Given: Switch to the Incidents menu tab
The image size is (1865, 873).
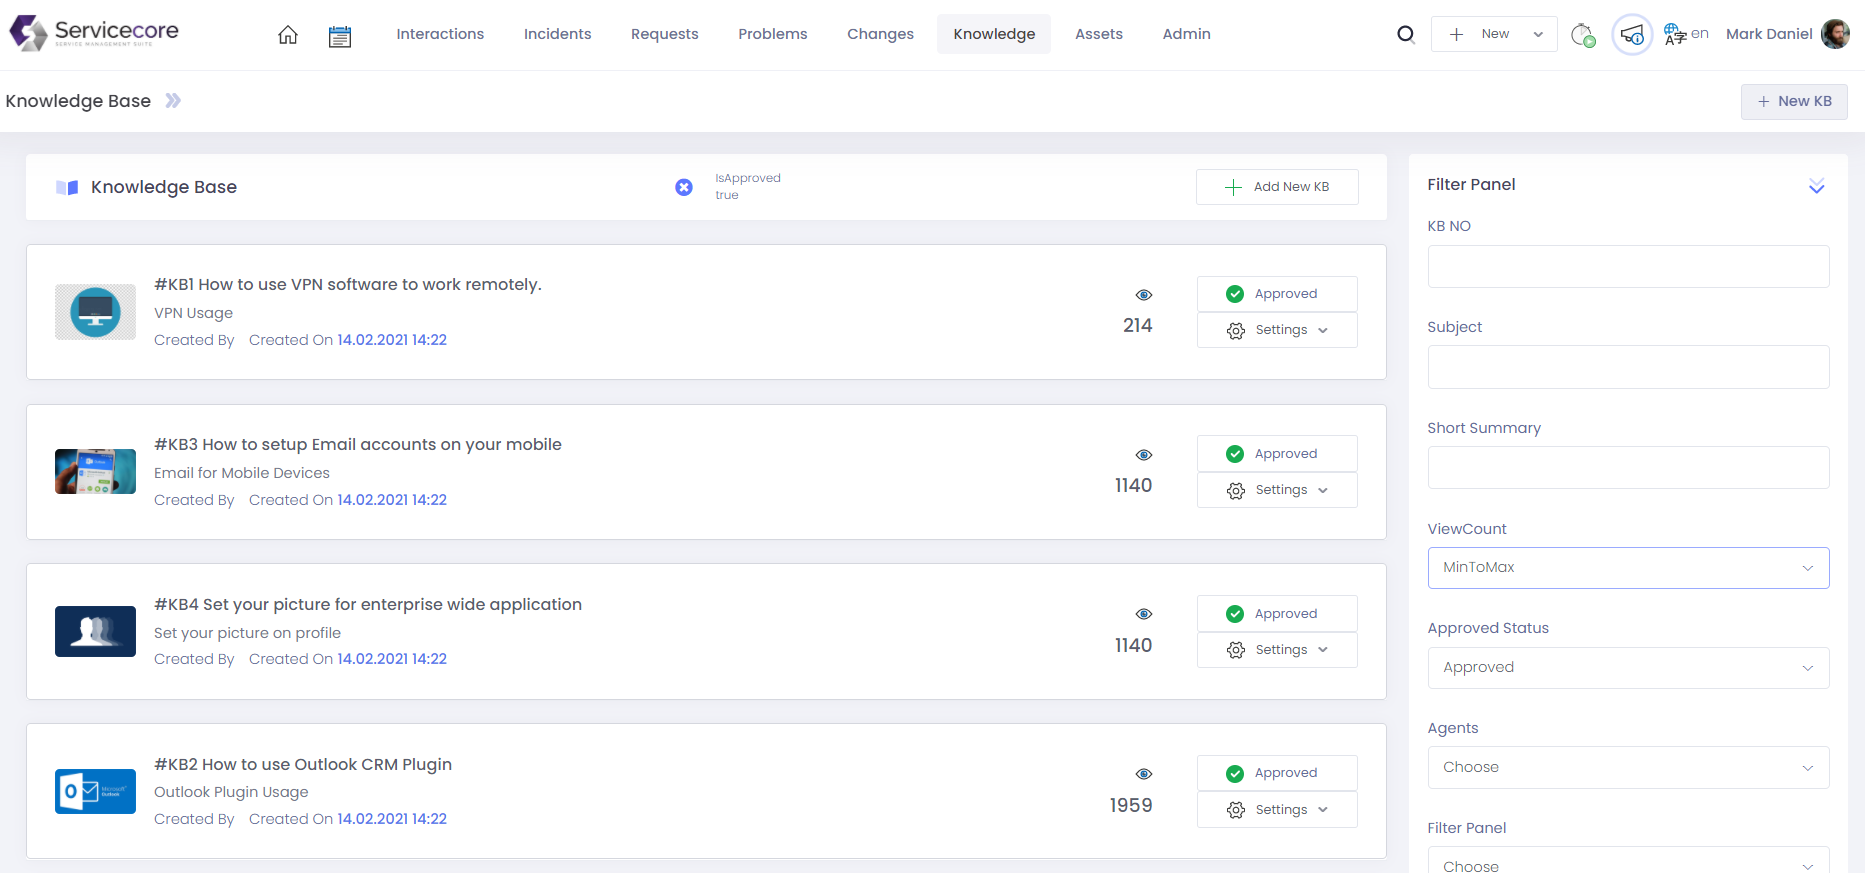Looking at the screenshot, I should [x=557, y=34].
